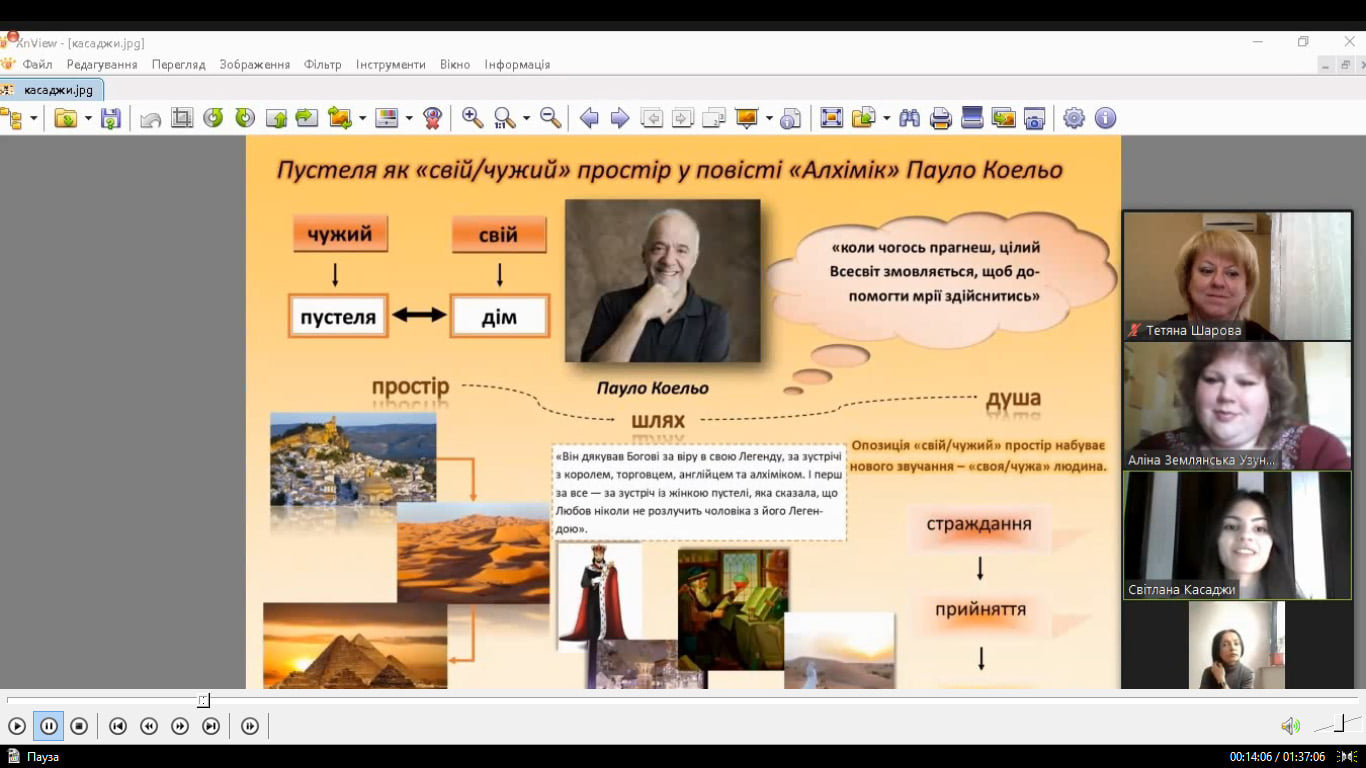This screenshot has height=768, width=1366.
Task: Open the folder browse icon in XnView toolbar
Action: 65,118
